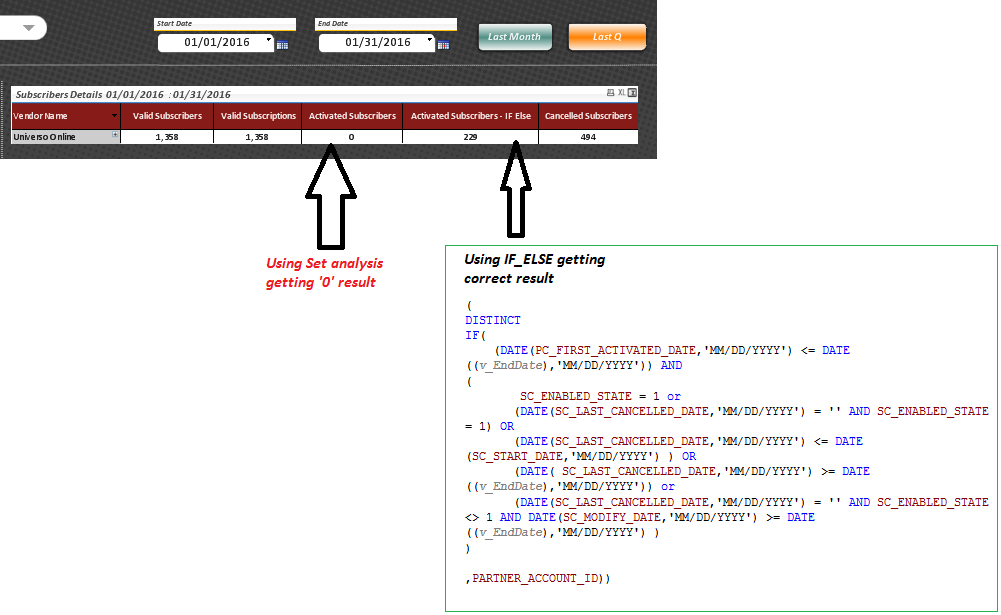1001x615 pixels.
Task: Click the IF Else value 229
Action: pyautogui.click(x=470, y=137)
